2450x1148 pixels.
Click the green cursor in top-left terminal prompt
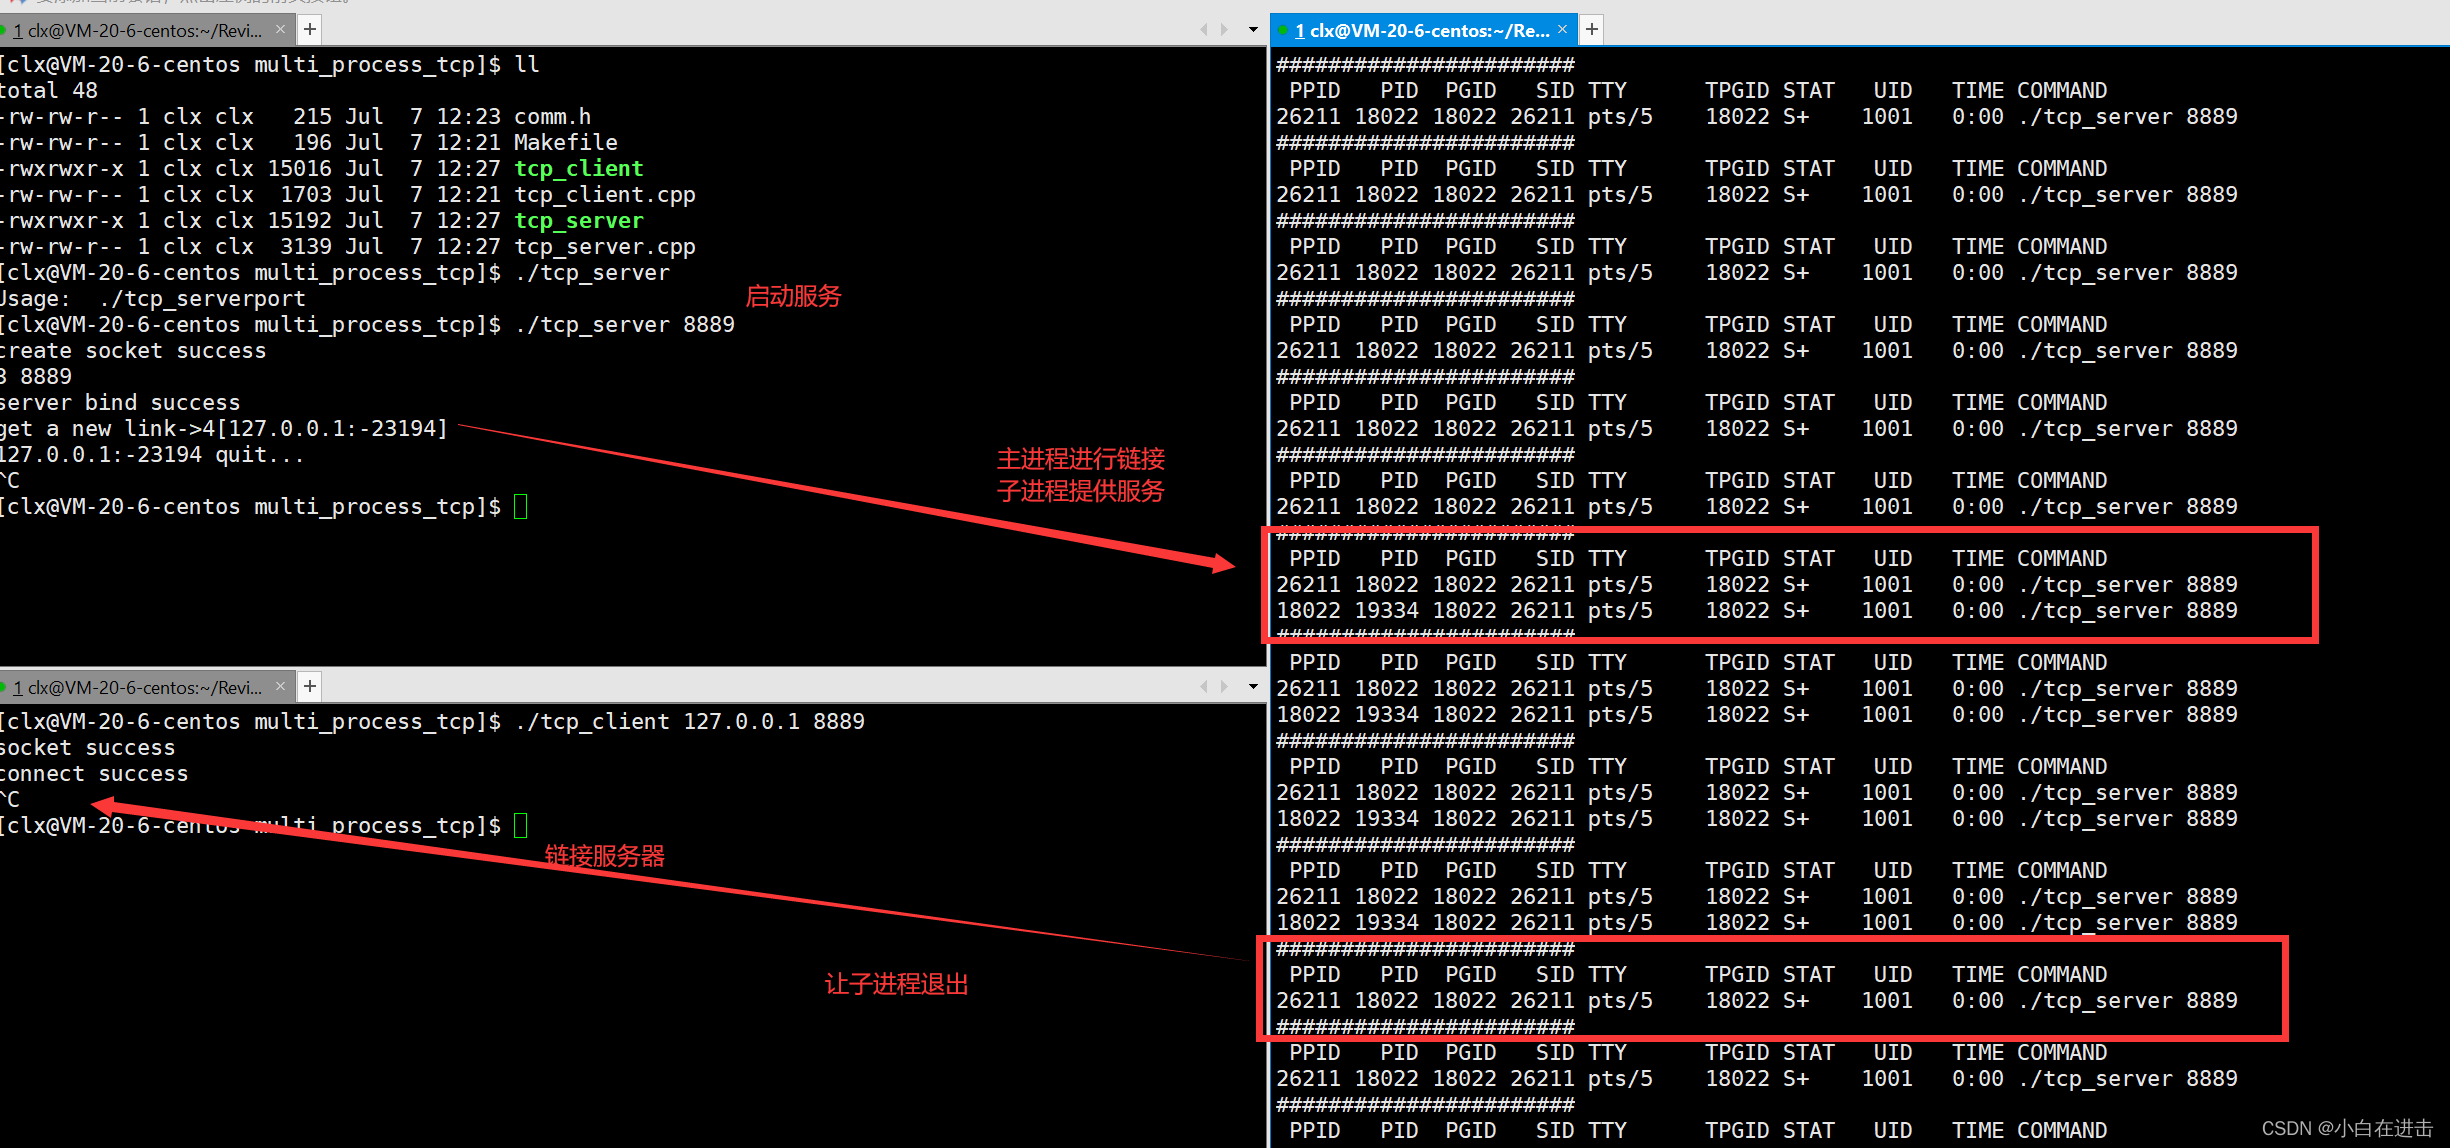[x=521, y=506]
